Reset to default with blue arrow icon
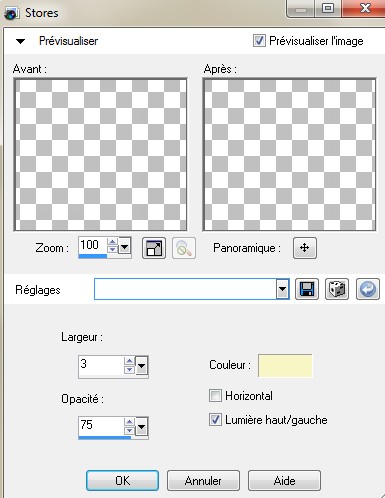This screenshot has width=385, height=498. [368, 289]
